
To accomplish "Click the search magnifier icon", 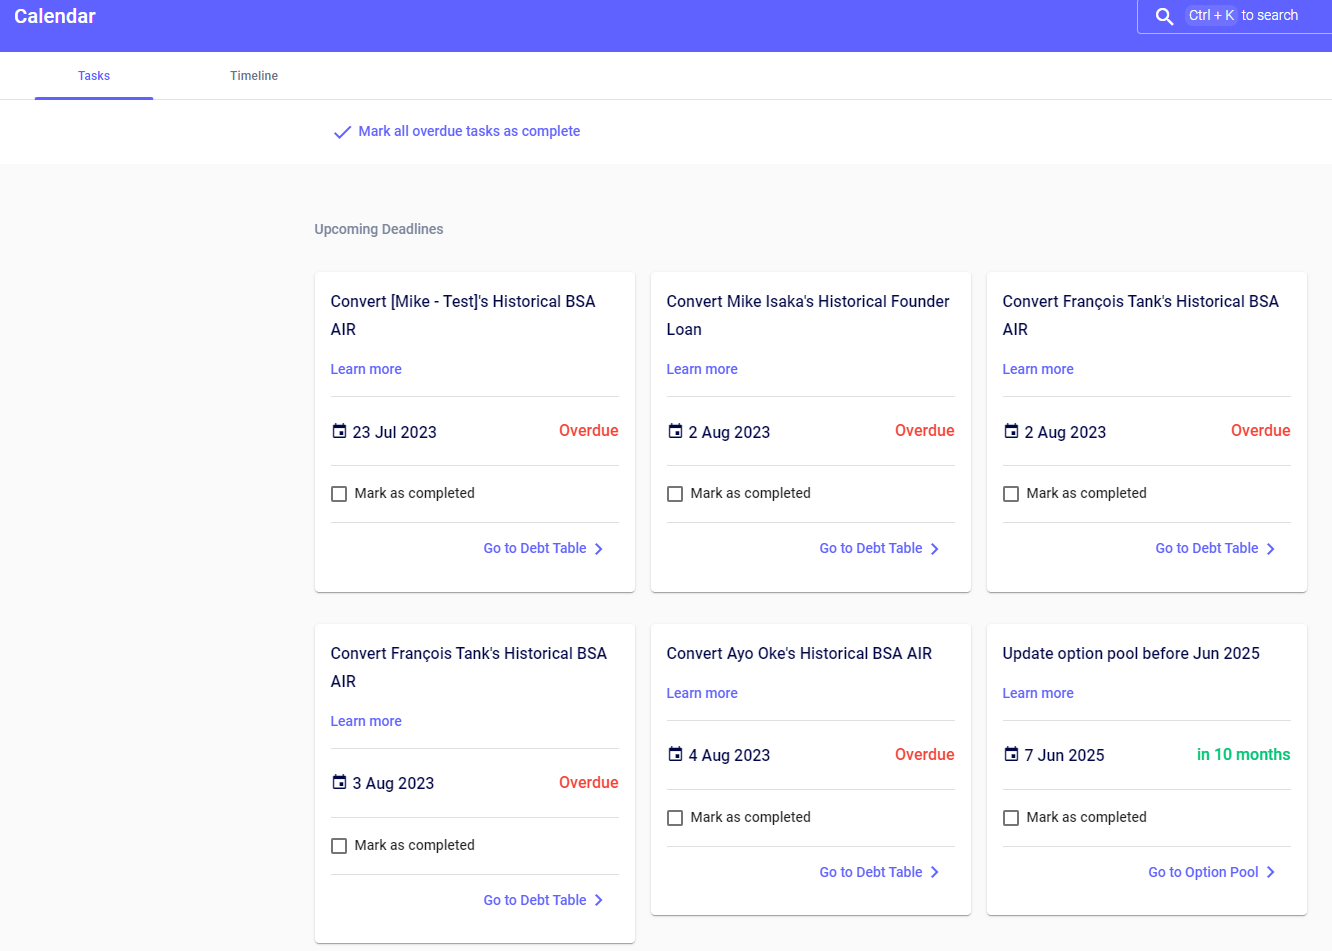I will coord(1164,16).
